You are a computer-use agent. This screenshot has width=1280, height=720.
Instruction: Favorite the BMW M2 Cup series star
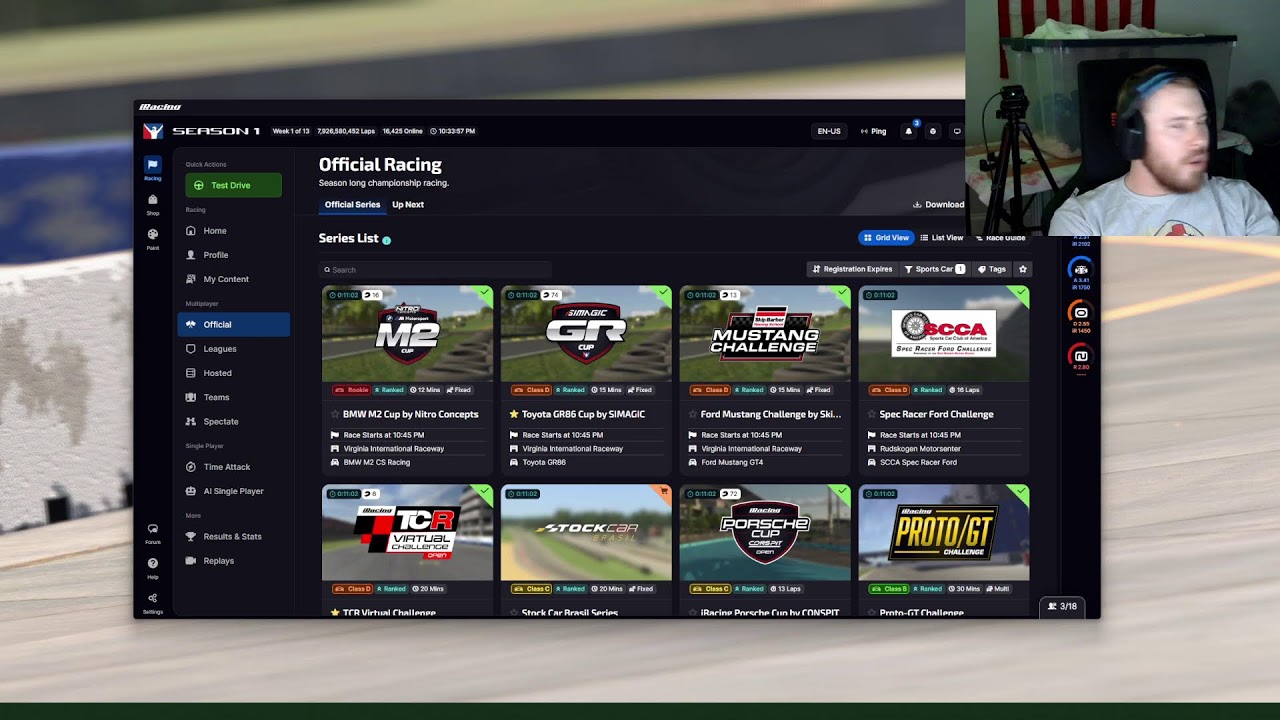(x=335, y=414)
